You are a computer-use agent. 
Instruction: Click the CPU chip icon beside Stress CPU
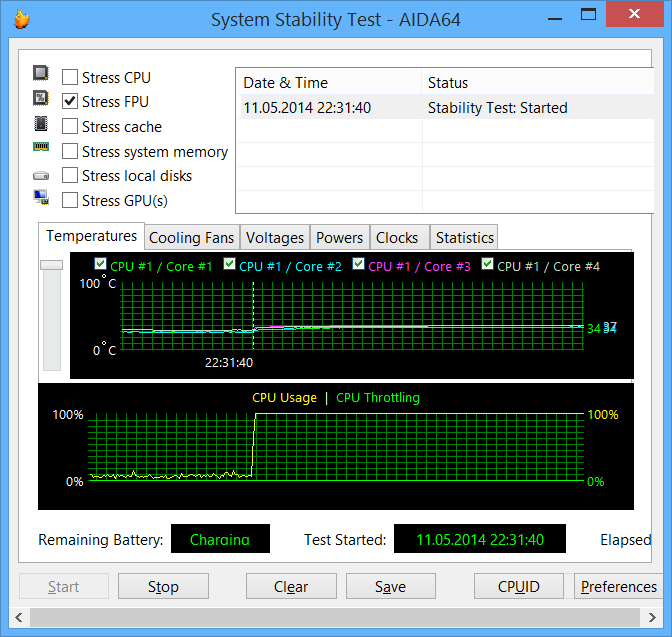pos(41,73)
